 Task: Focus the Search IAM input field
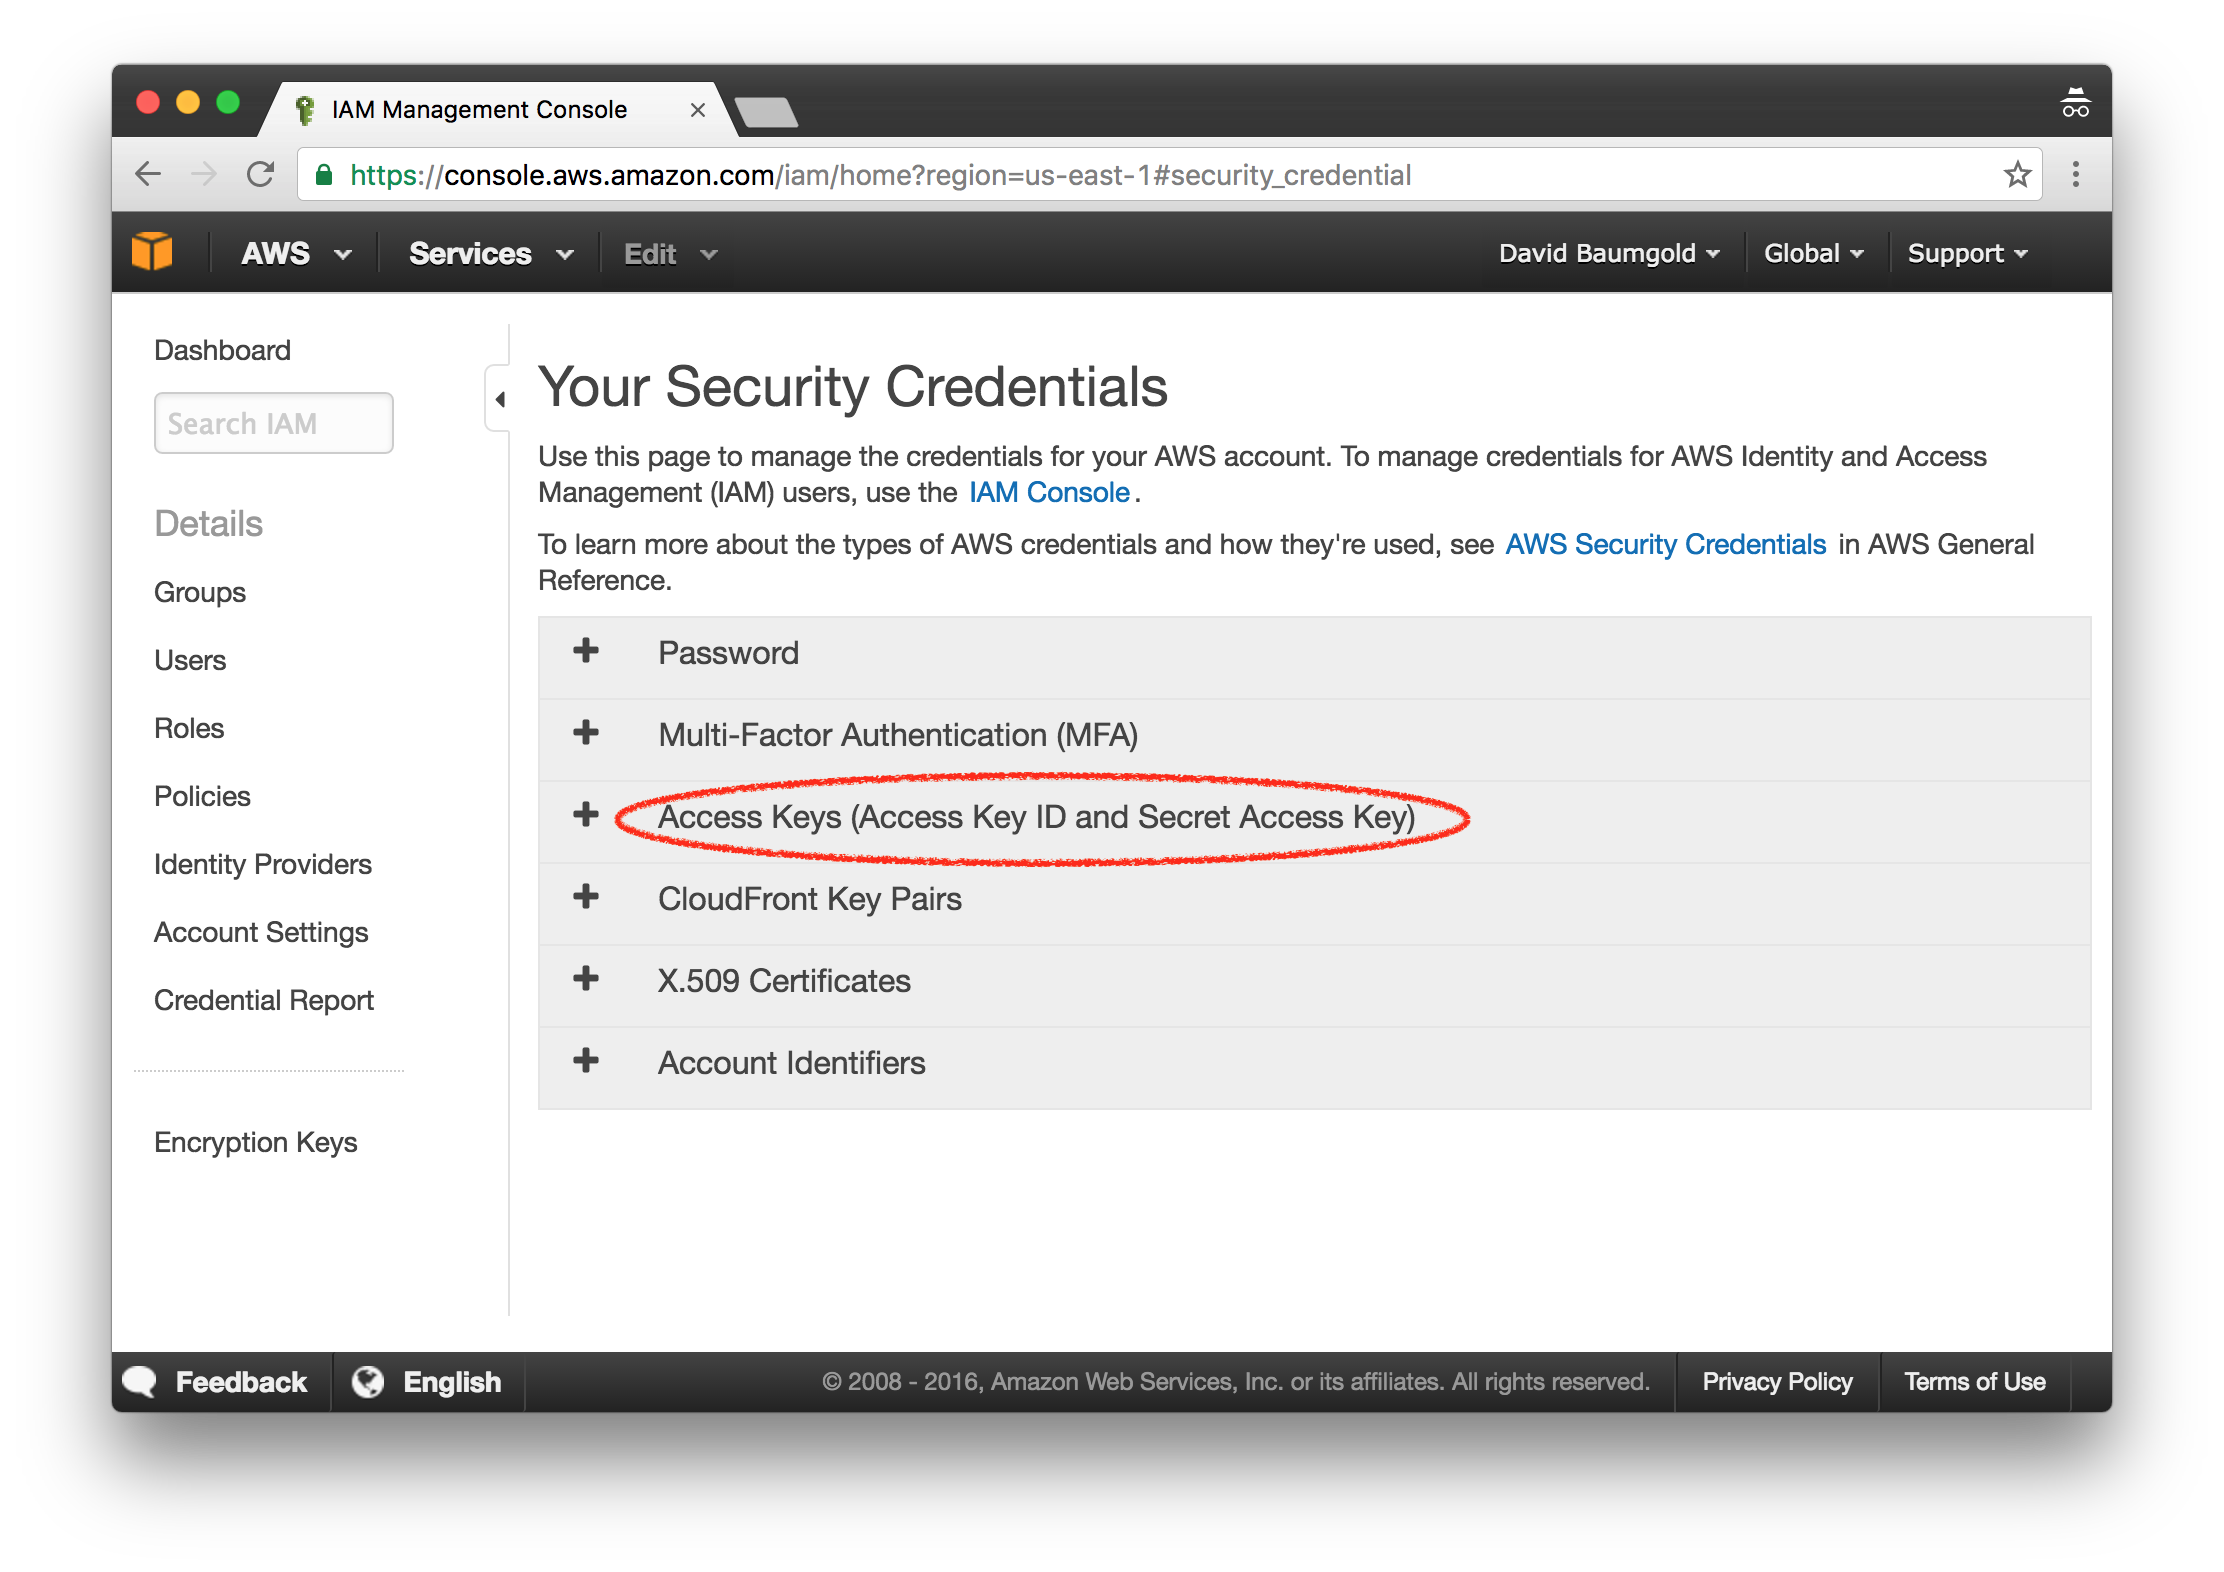(x=274, y=423)
